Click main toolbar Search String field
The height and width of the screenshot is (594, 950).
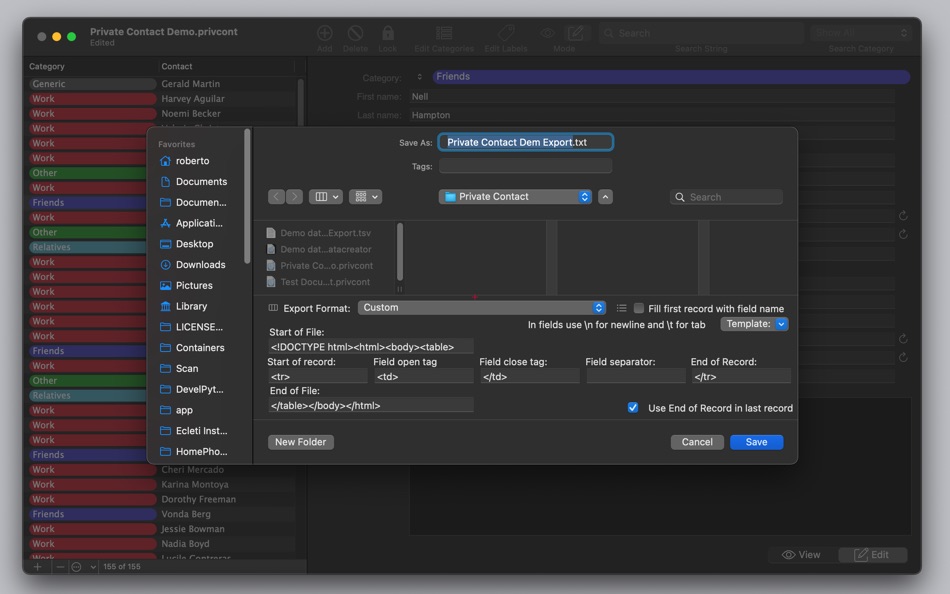(701, 33)
